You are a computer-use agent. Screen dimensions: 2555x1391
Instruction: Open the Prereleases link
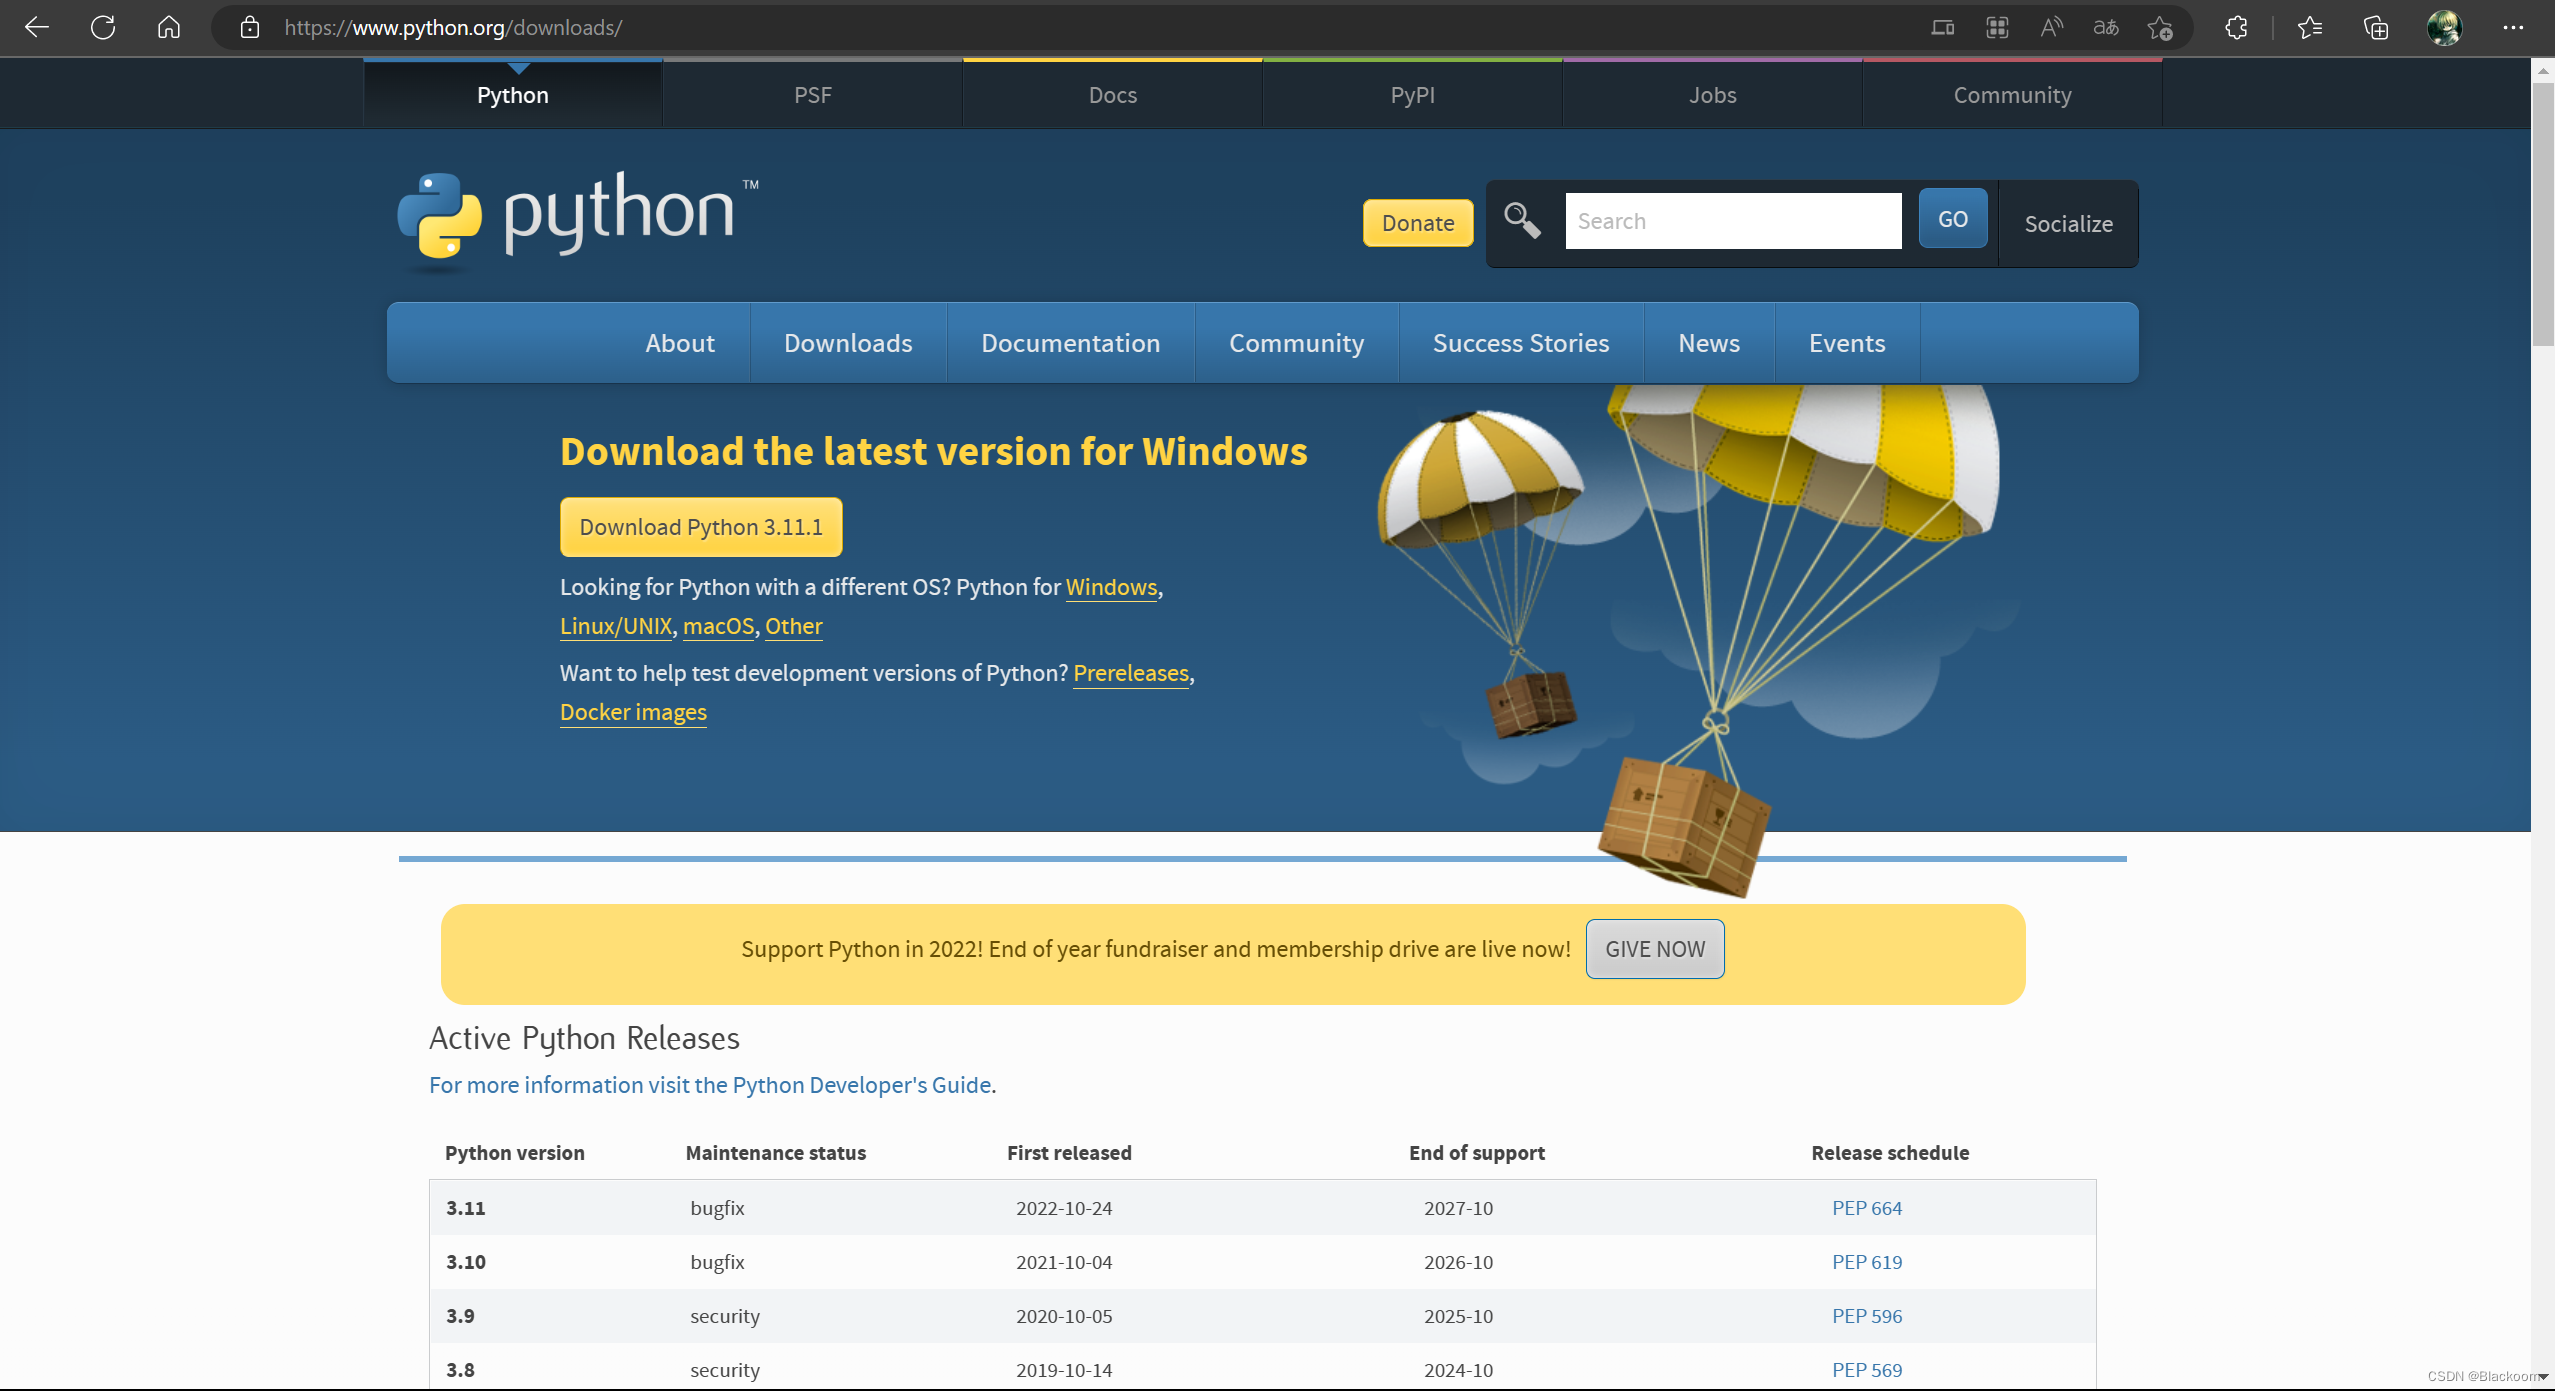pyautogui.click(x=1131, y=673)
